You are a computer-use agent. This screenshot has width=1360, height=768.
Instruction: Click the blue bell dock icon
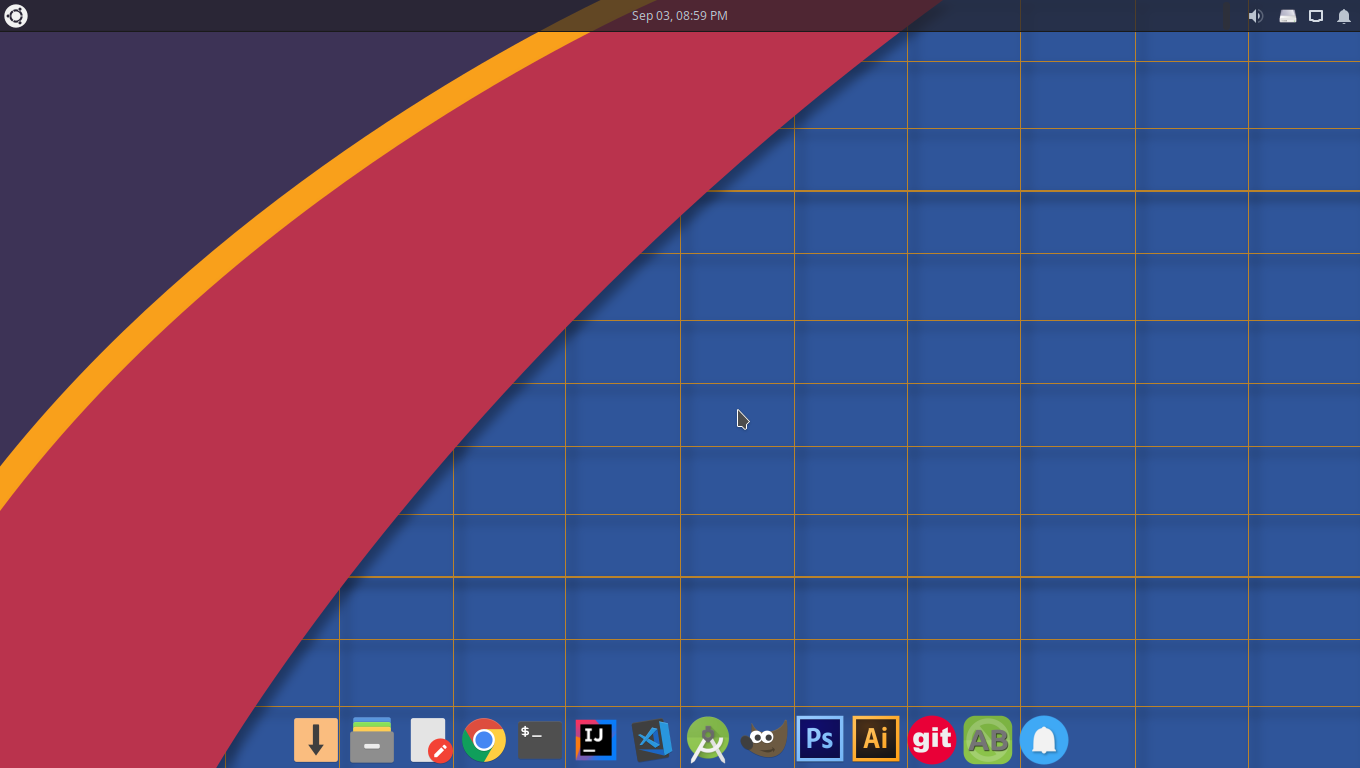pyautogui.click(x=1044, y=740)
